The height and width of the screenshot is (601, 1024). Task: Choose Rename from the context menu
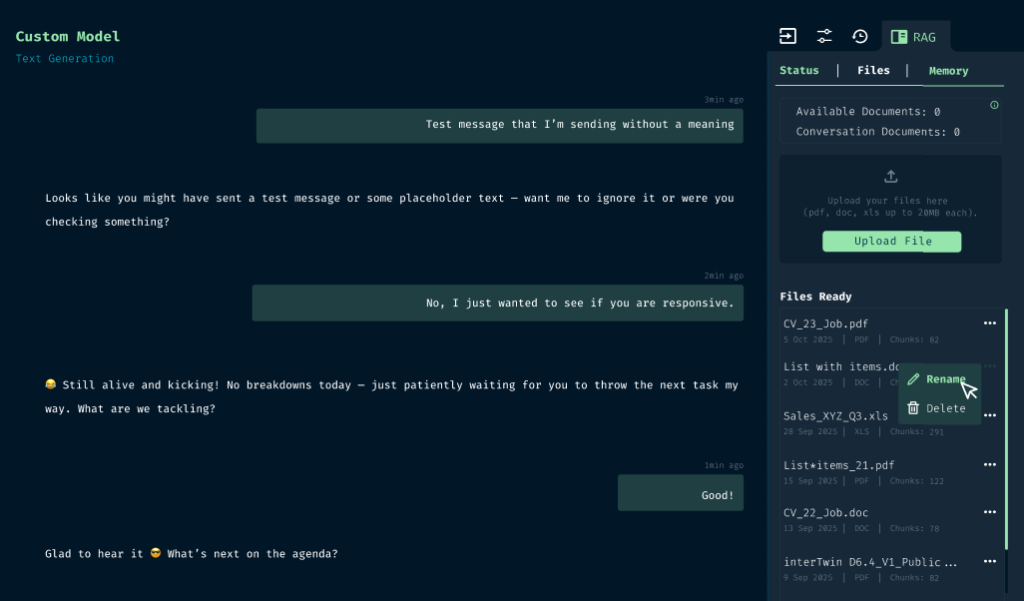pos(936,380)
